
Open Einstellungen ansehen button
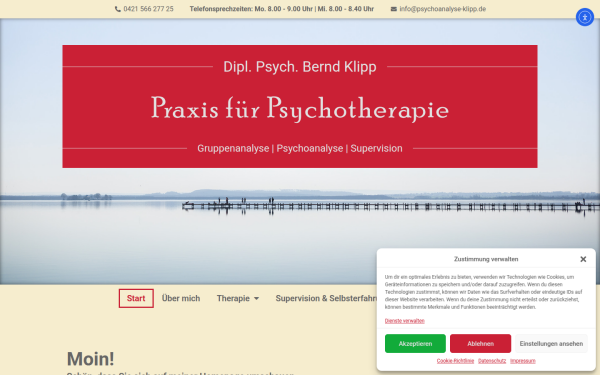click(551, 344)
